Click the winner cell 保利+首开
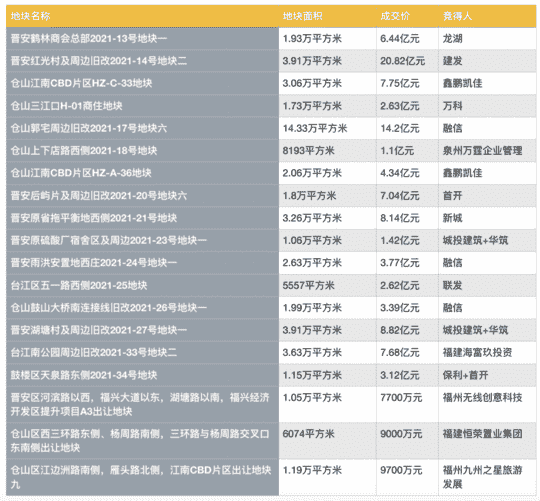Screen dimensions: 540x501 click(487, 375)
